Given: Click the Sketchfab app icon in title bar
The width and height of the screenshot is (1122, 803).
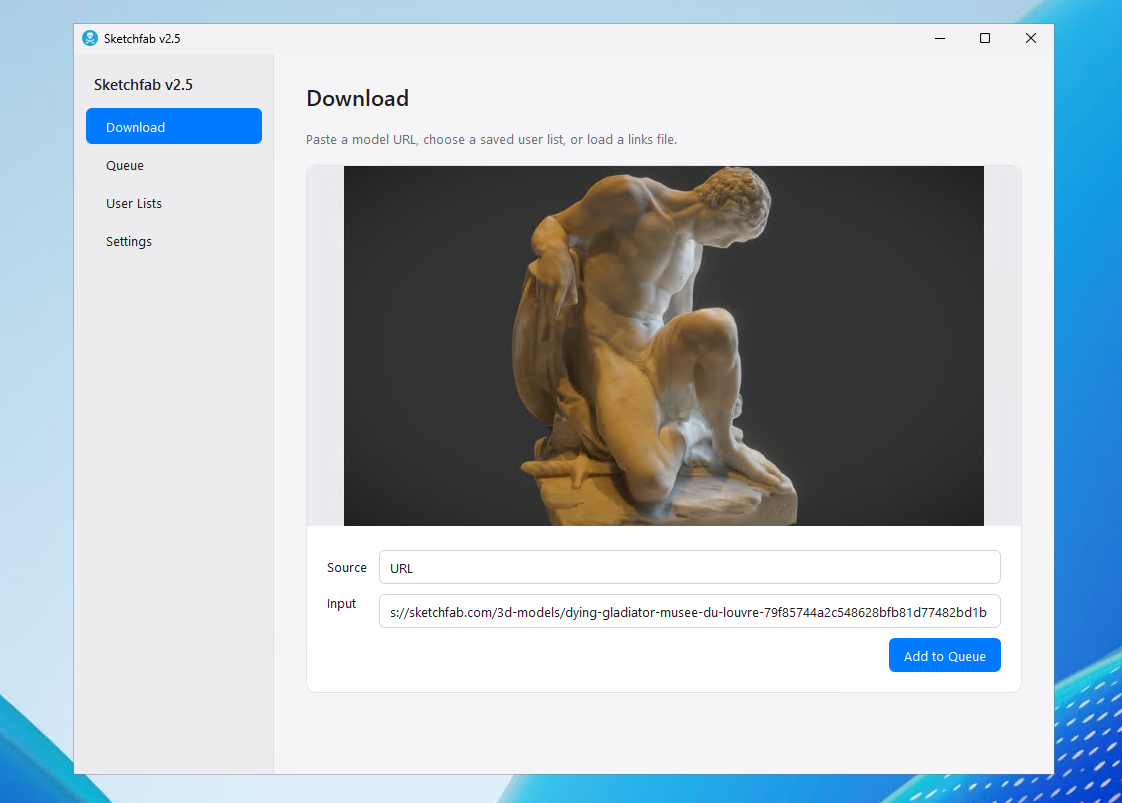Looking at the screenshot, I should coord(89,39).
